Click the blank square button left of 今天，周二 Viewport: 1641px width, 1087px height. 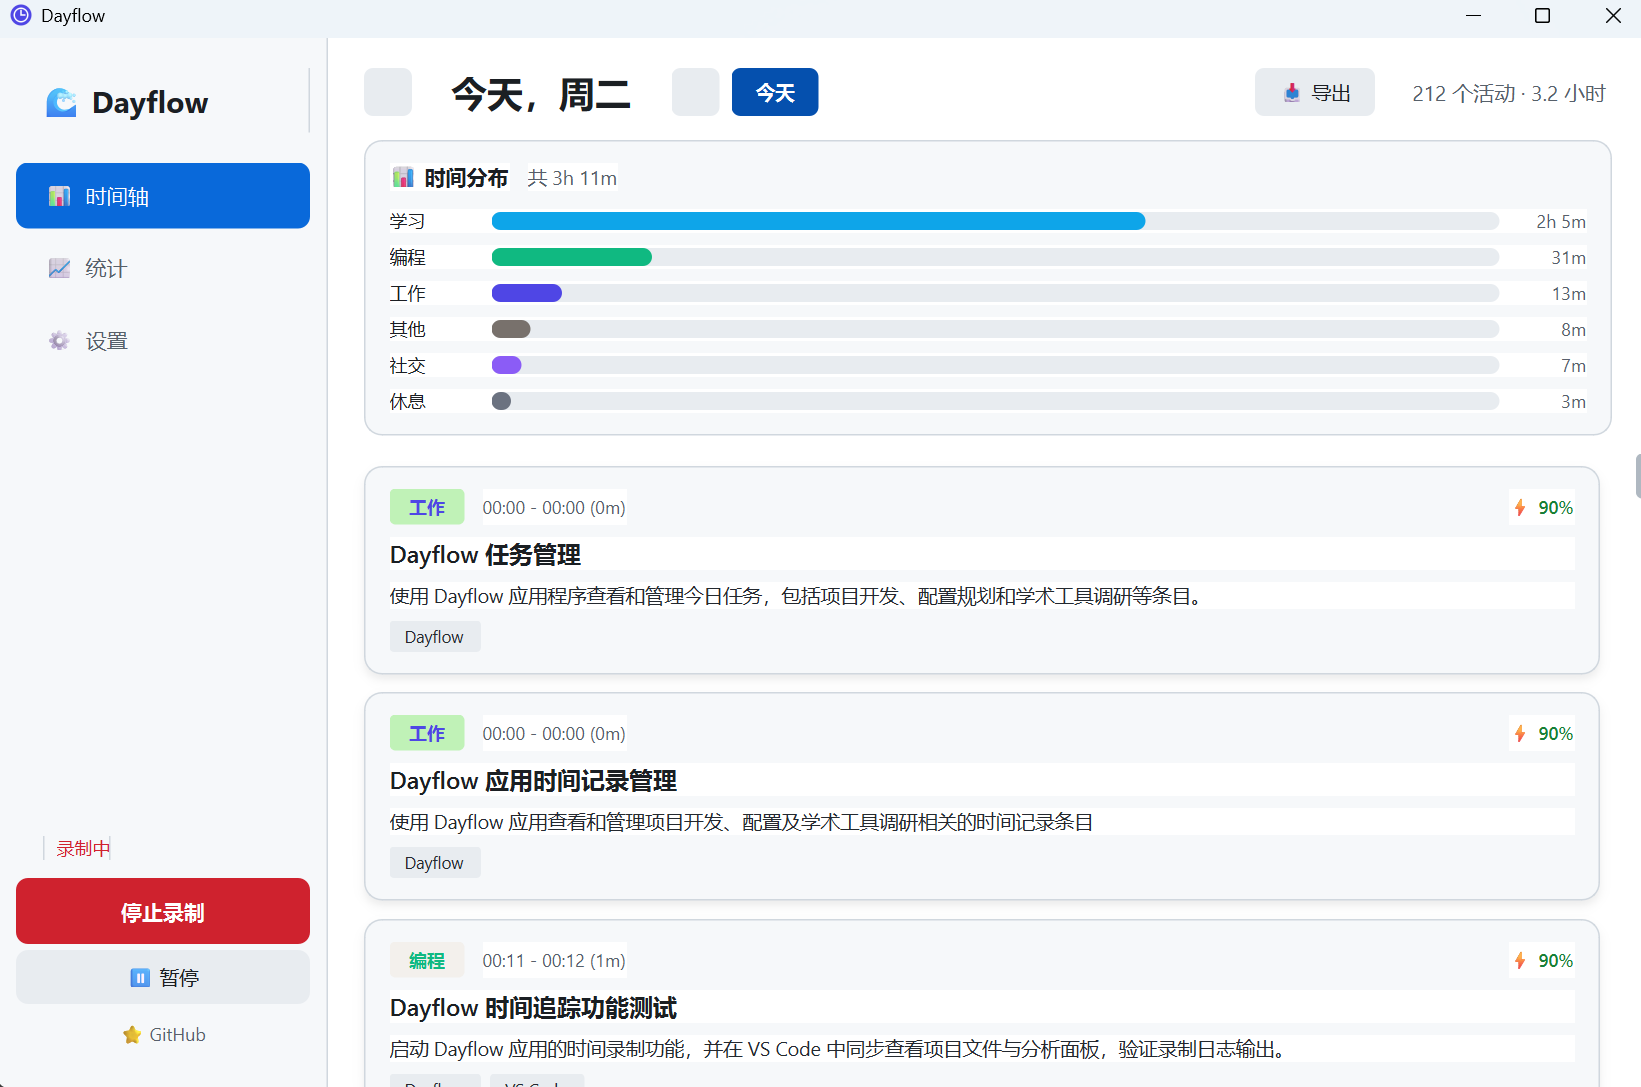tap(388, 92)
